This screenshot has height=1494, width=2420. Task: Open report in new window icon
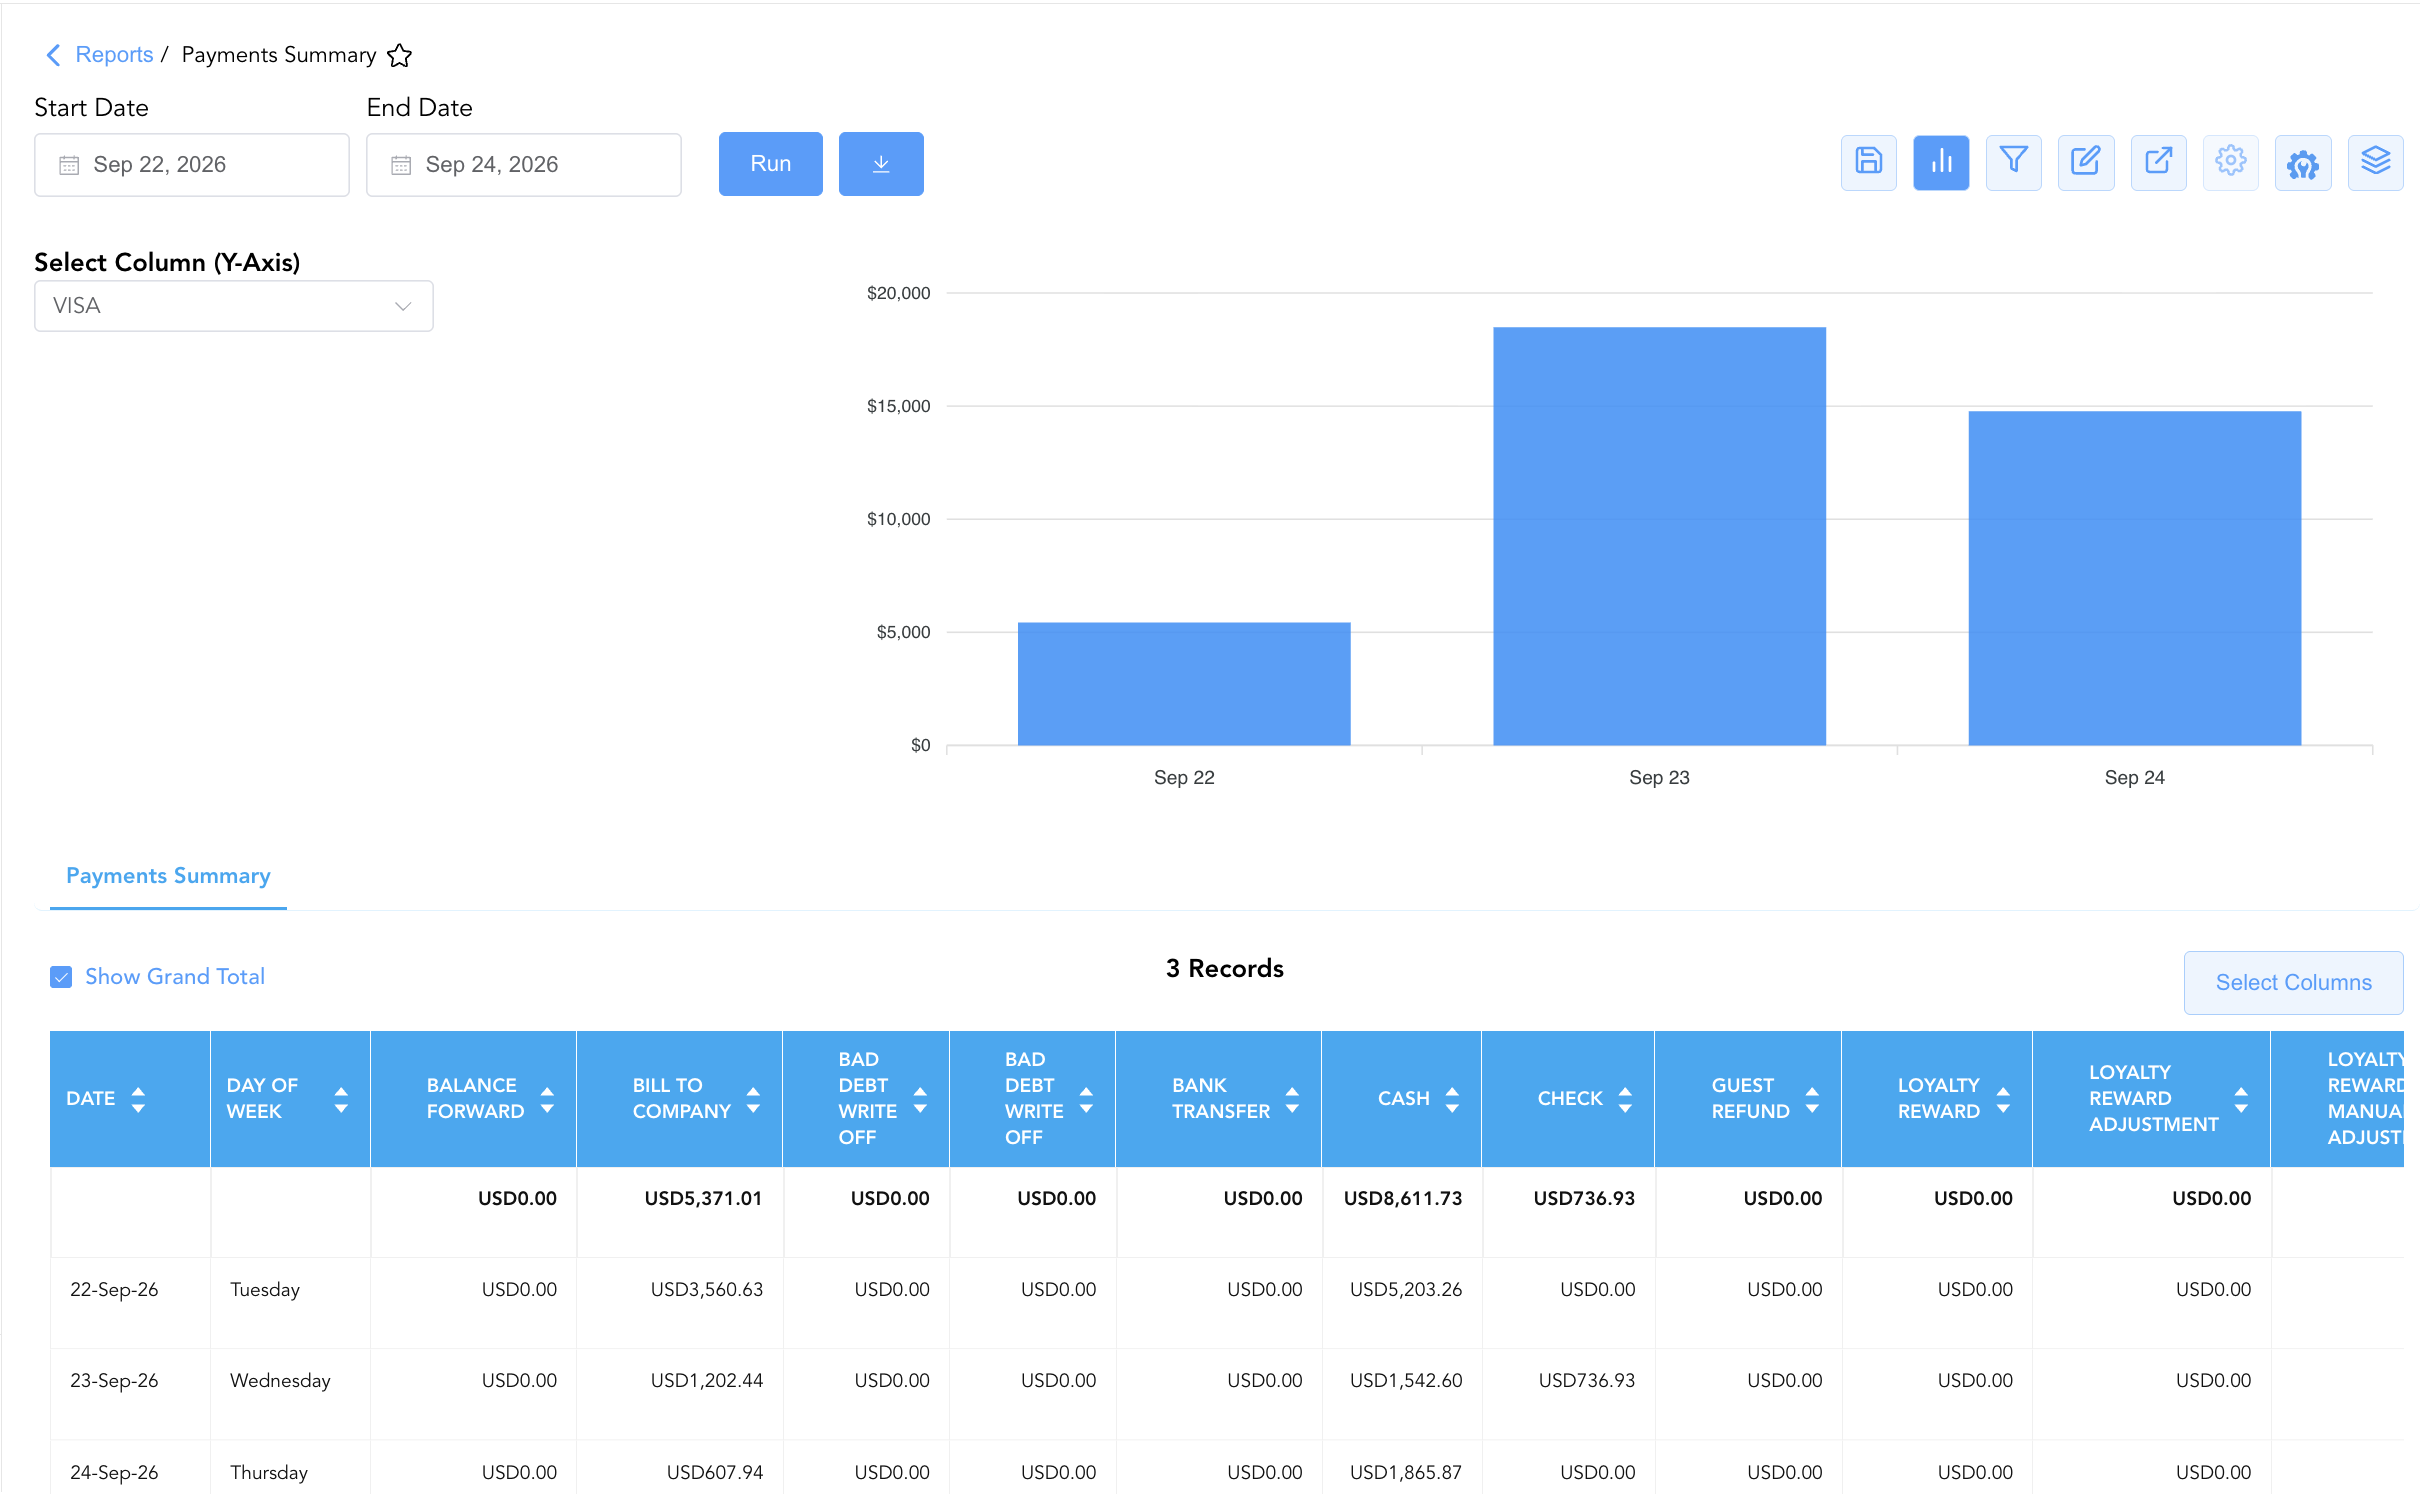click(2158, 162)
